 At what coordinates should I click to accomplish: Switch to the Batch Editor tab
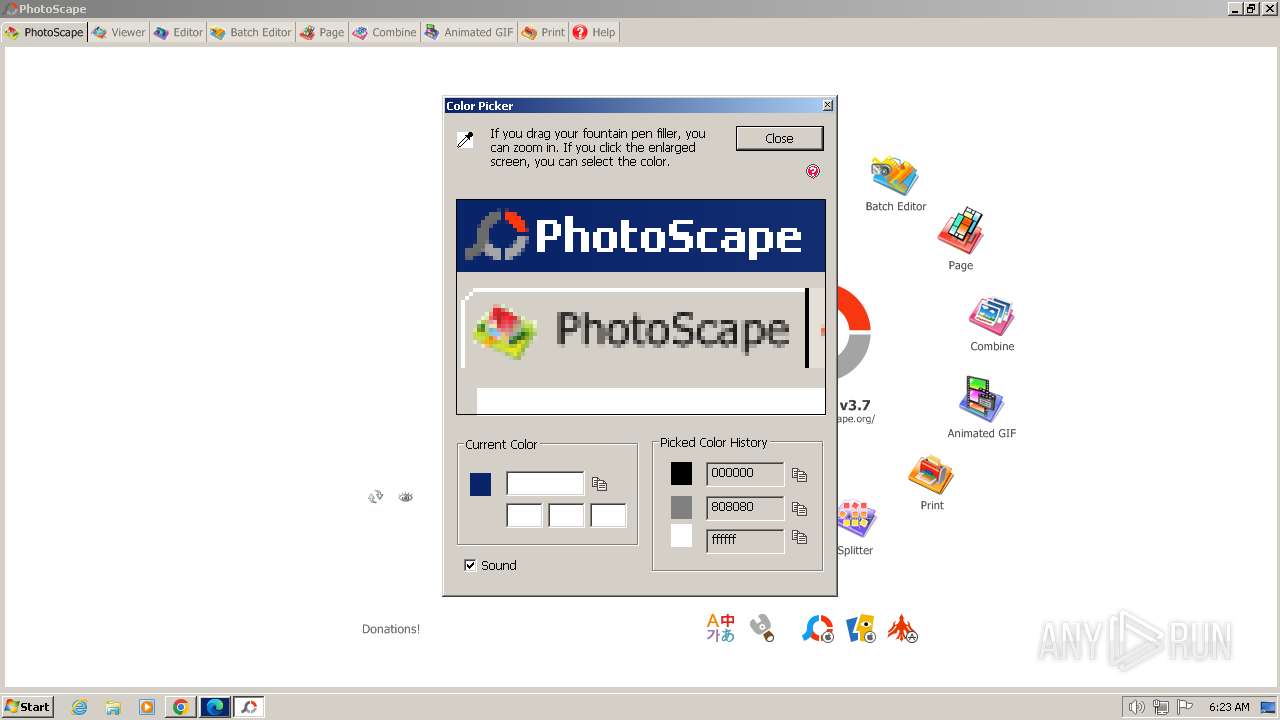click(x=251, y=32)
